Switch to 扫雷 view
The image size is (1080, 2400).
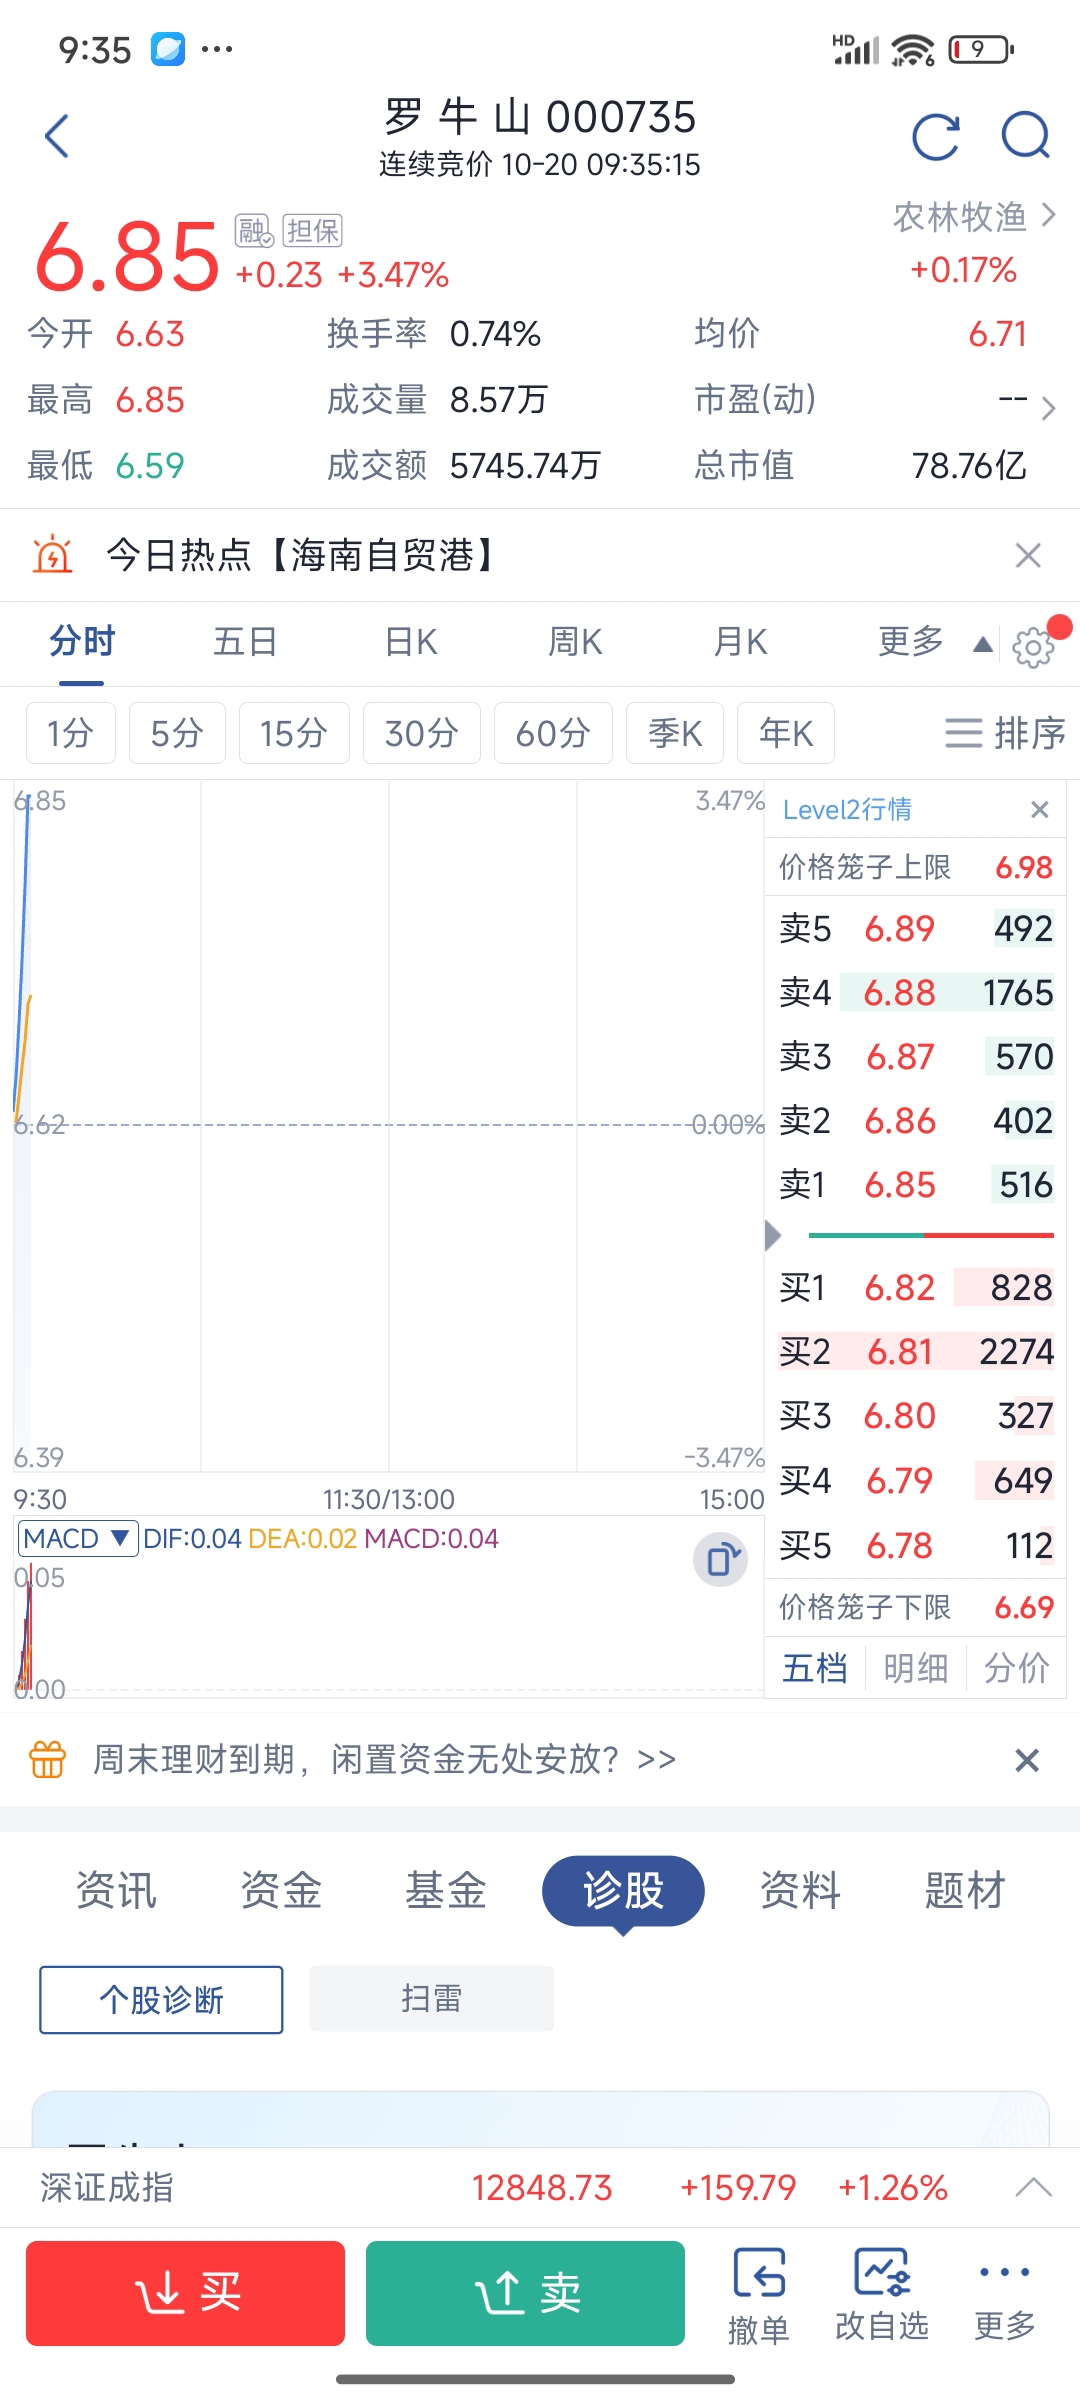click(431, 1999)
